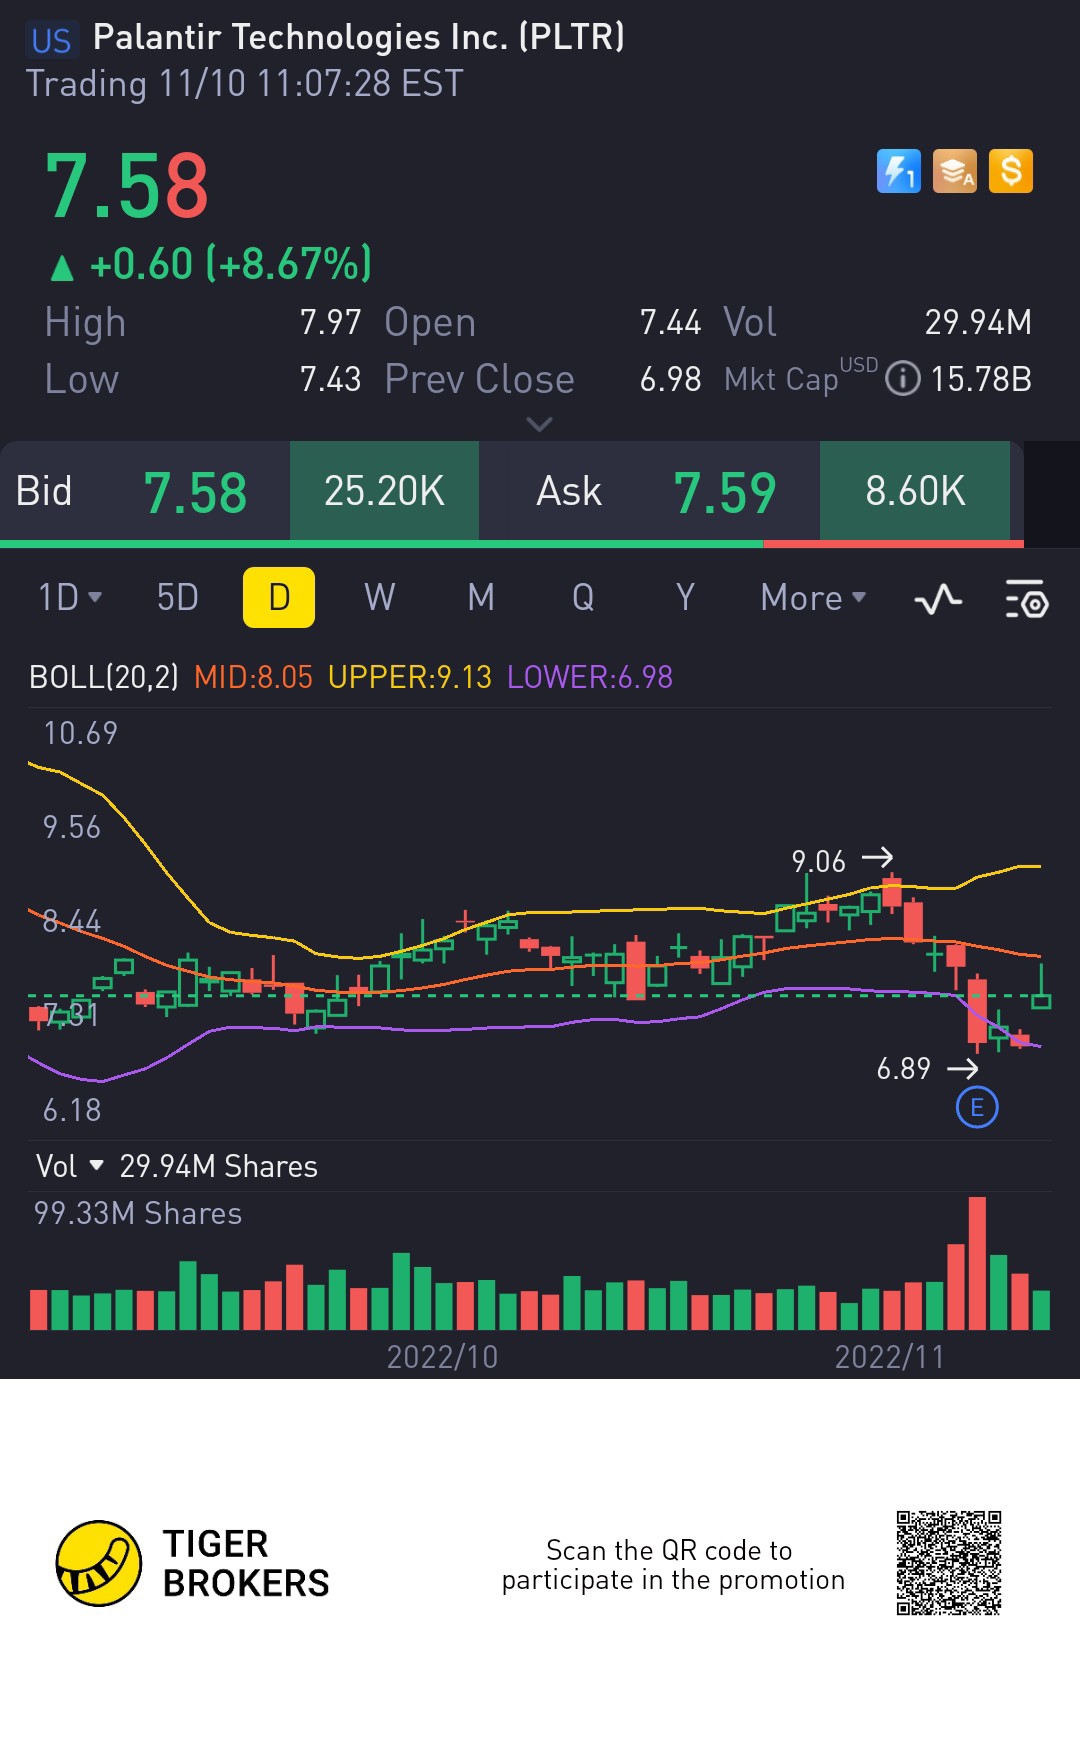Expand more quote details chevron
Screen dimensions: 1080x1749
coord(539,424)
